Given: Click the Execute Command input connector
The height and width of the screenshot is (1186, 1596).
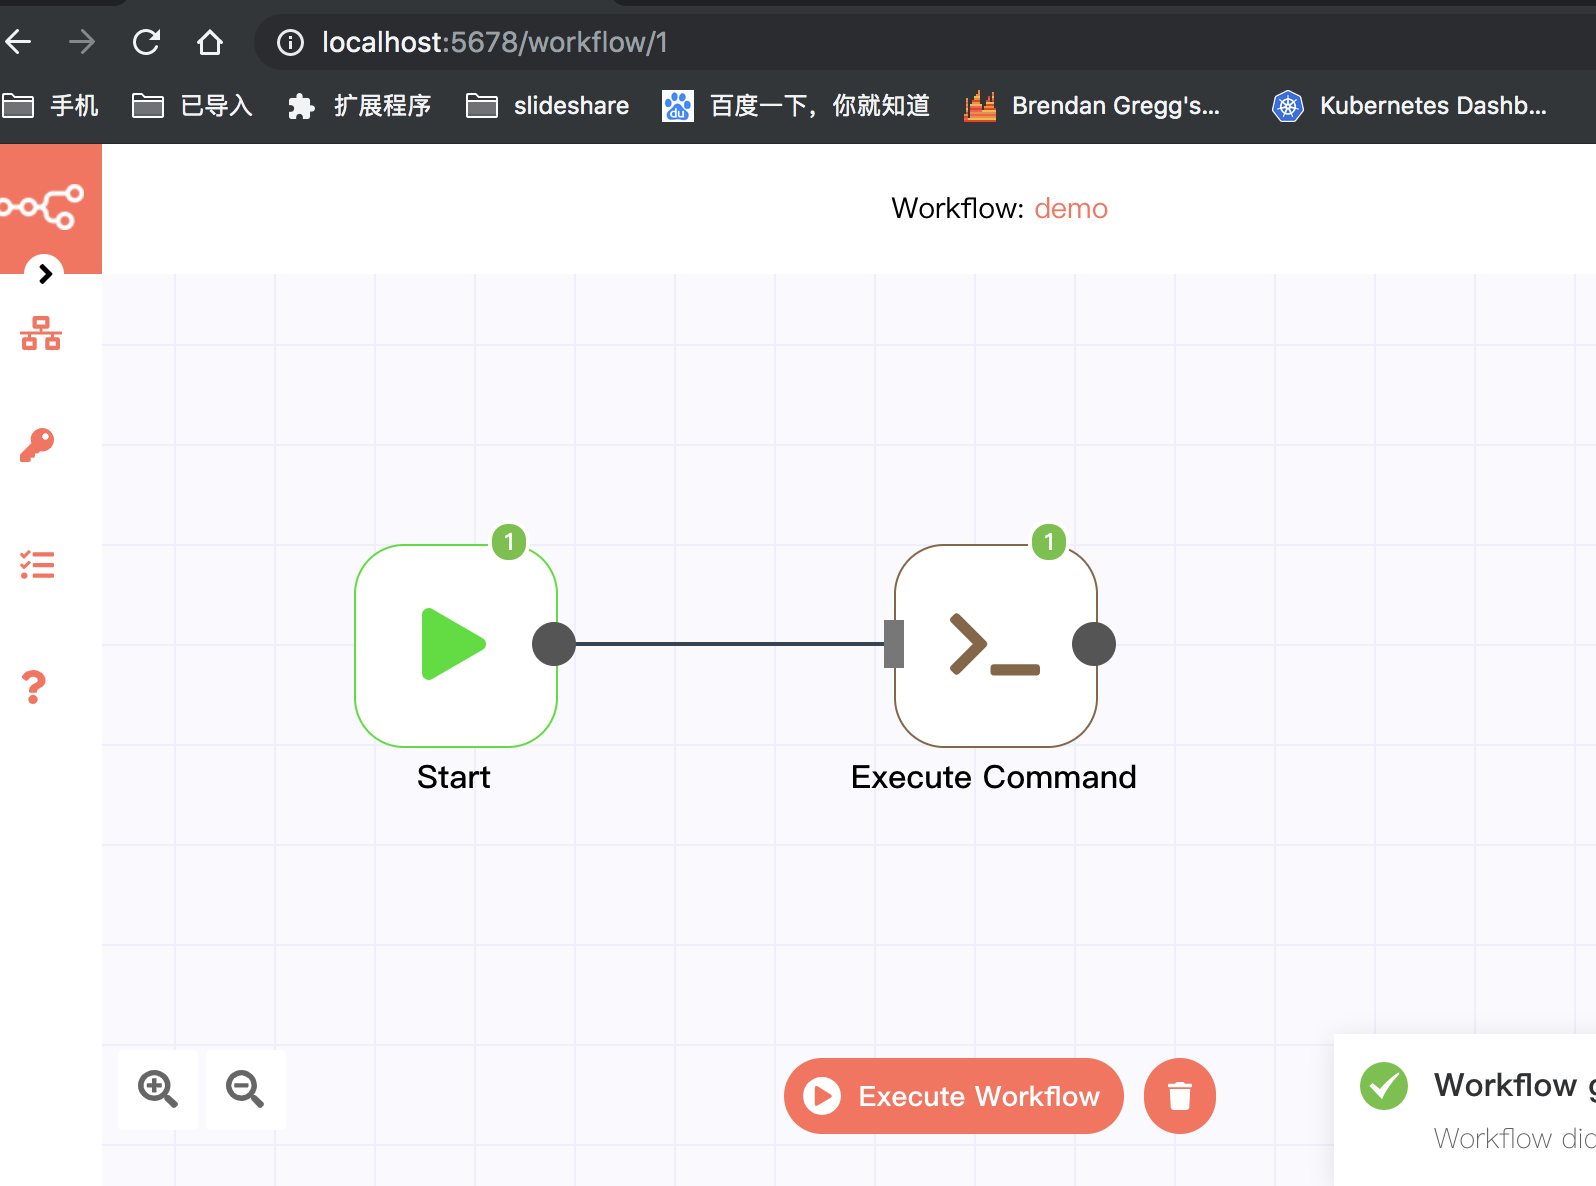Looking at the screenshot, I should coord(894,644).
